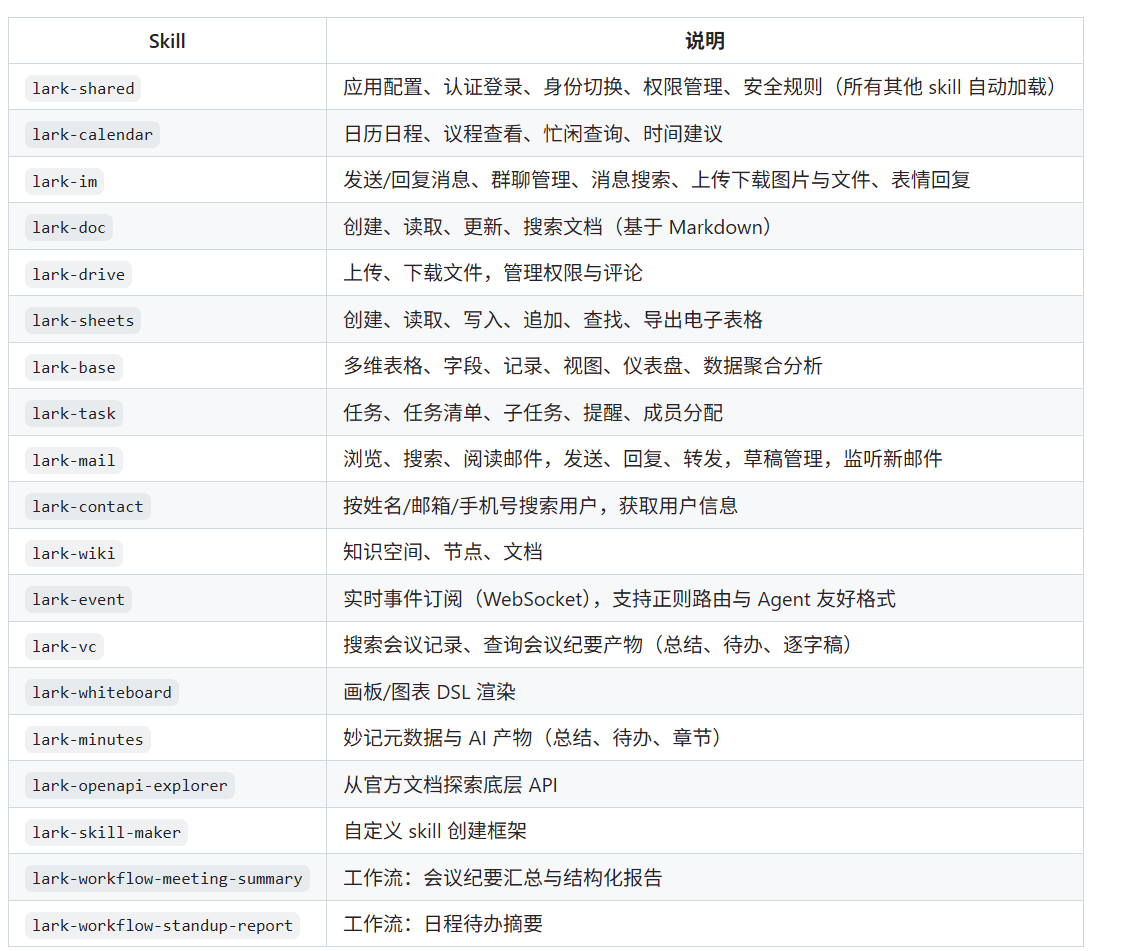Viewport: 1121px width, 951px height.
Task: Select the lark-whiteboard skill name
Action: 102,692
